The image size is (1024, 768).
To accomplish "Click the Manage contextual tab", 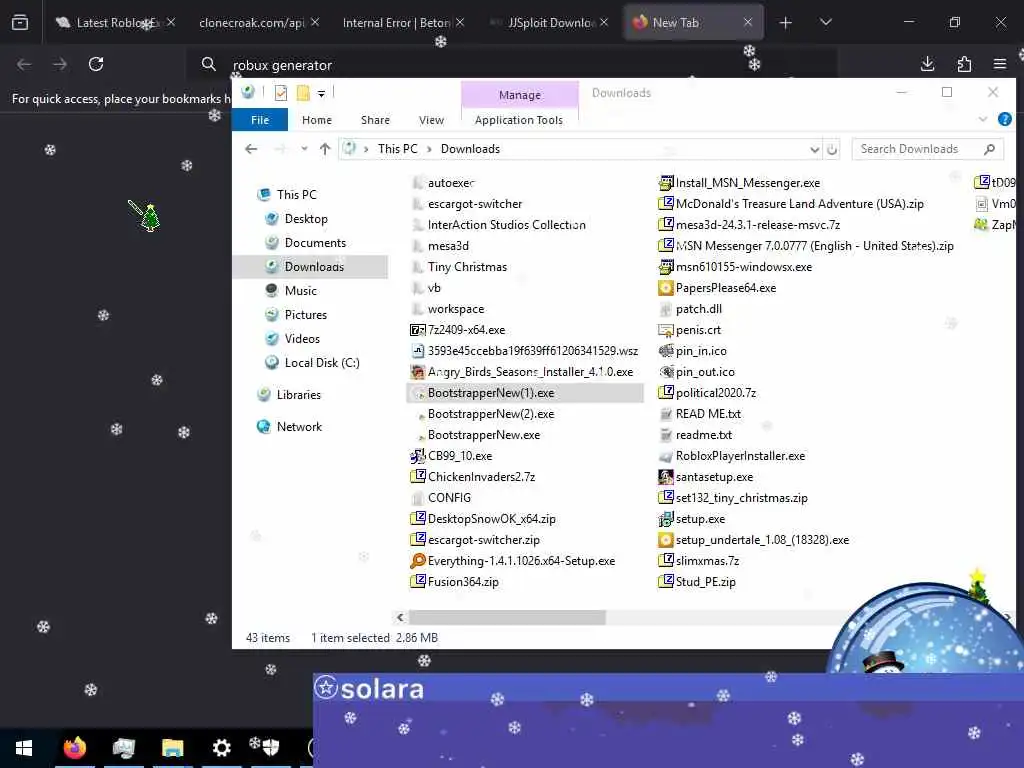I will click(x=520, y=95).
